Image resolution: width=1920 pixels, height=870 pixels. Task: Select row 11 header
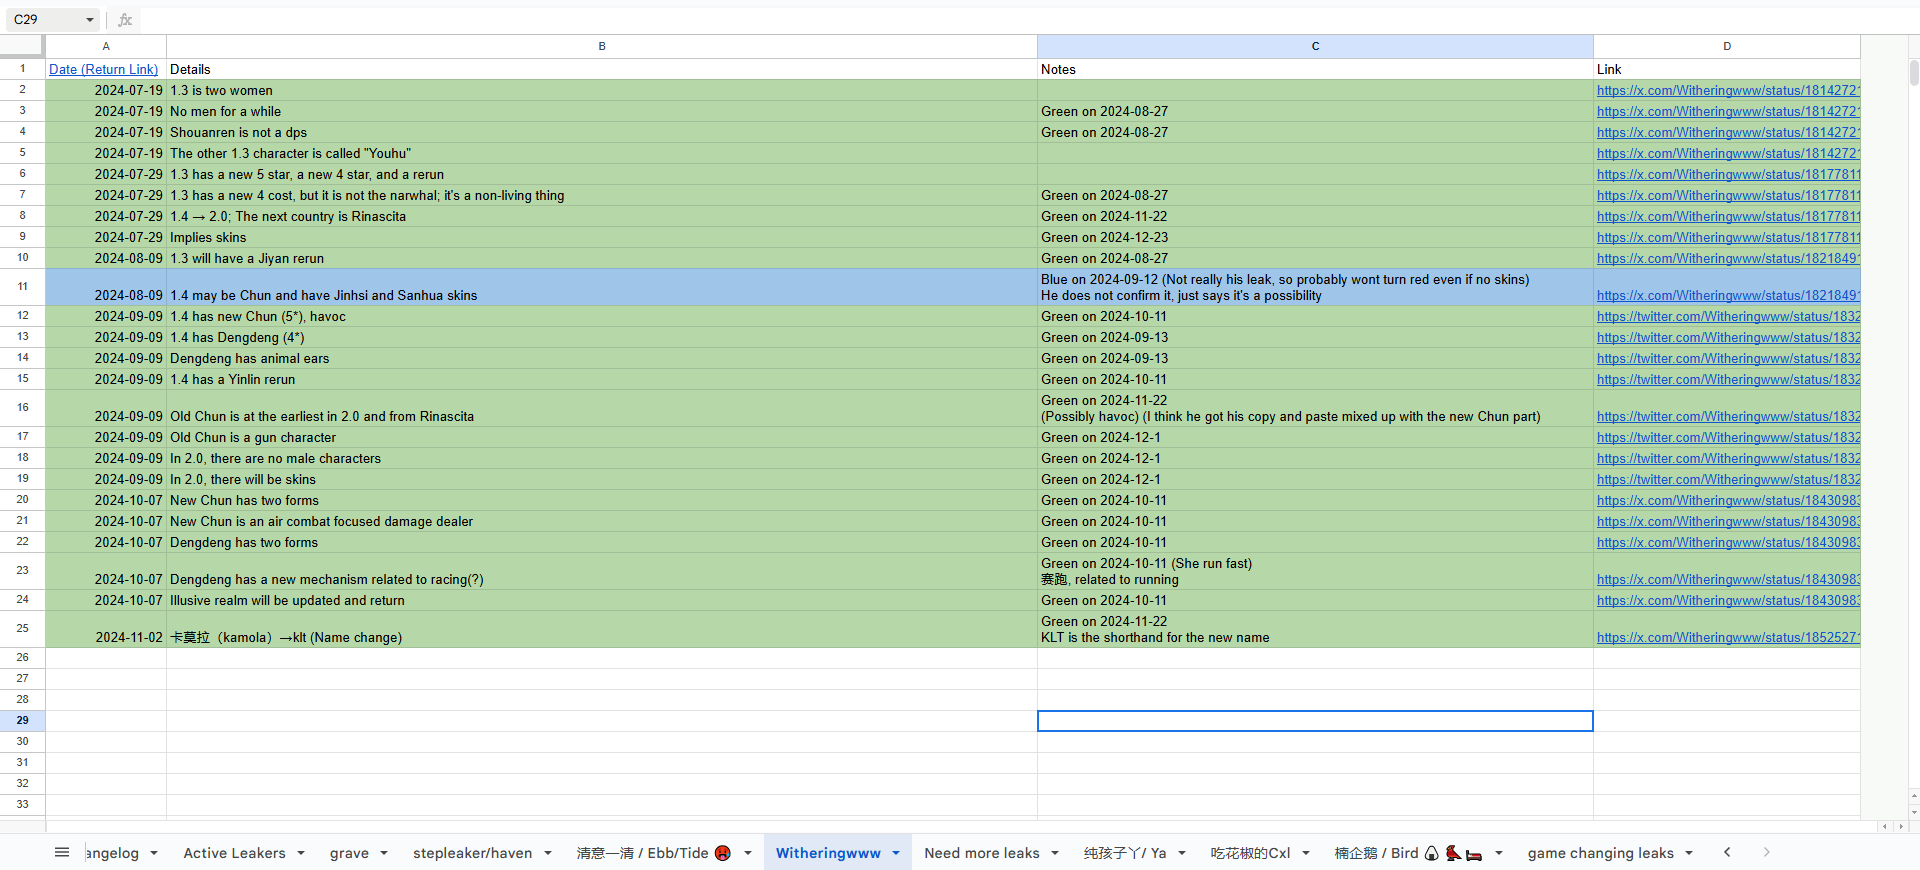(x=22, y=287)
